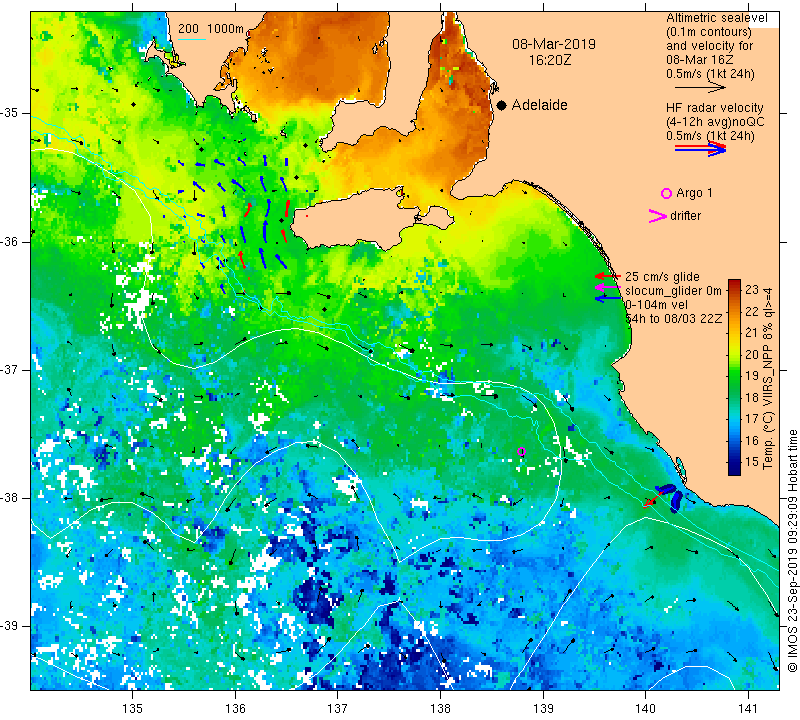Click longitude axis label 135
The height and width of the screenshot is (720, 800).
click(133, 708)
